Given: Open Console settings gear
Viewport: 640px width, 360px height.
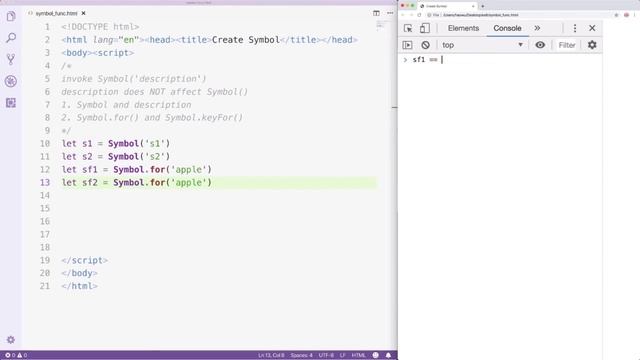Looking at the screenshot, I should click(592, 45).
